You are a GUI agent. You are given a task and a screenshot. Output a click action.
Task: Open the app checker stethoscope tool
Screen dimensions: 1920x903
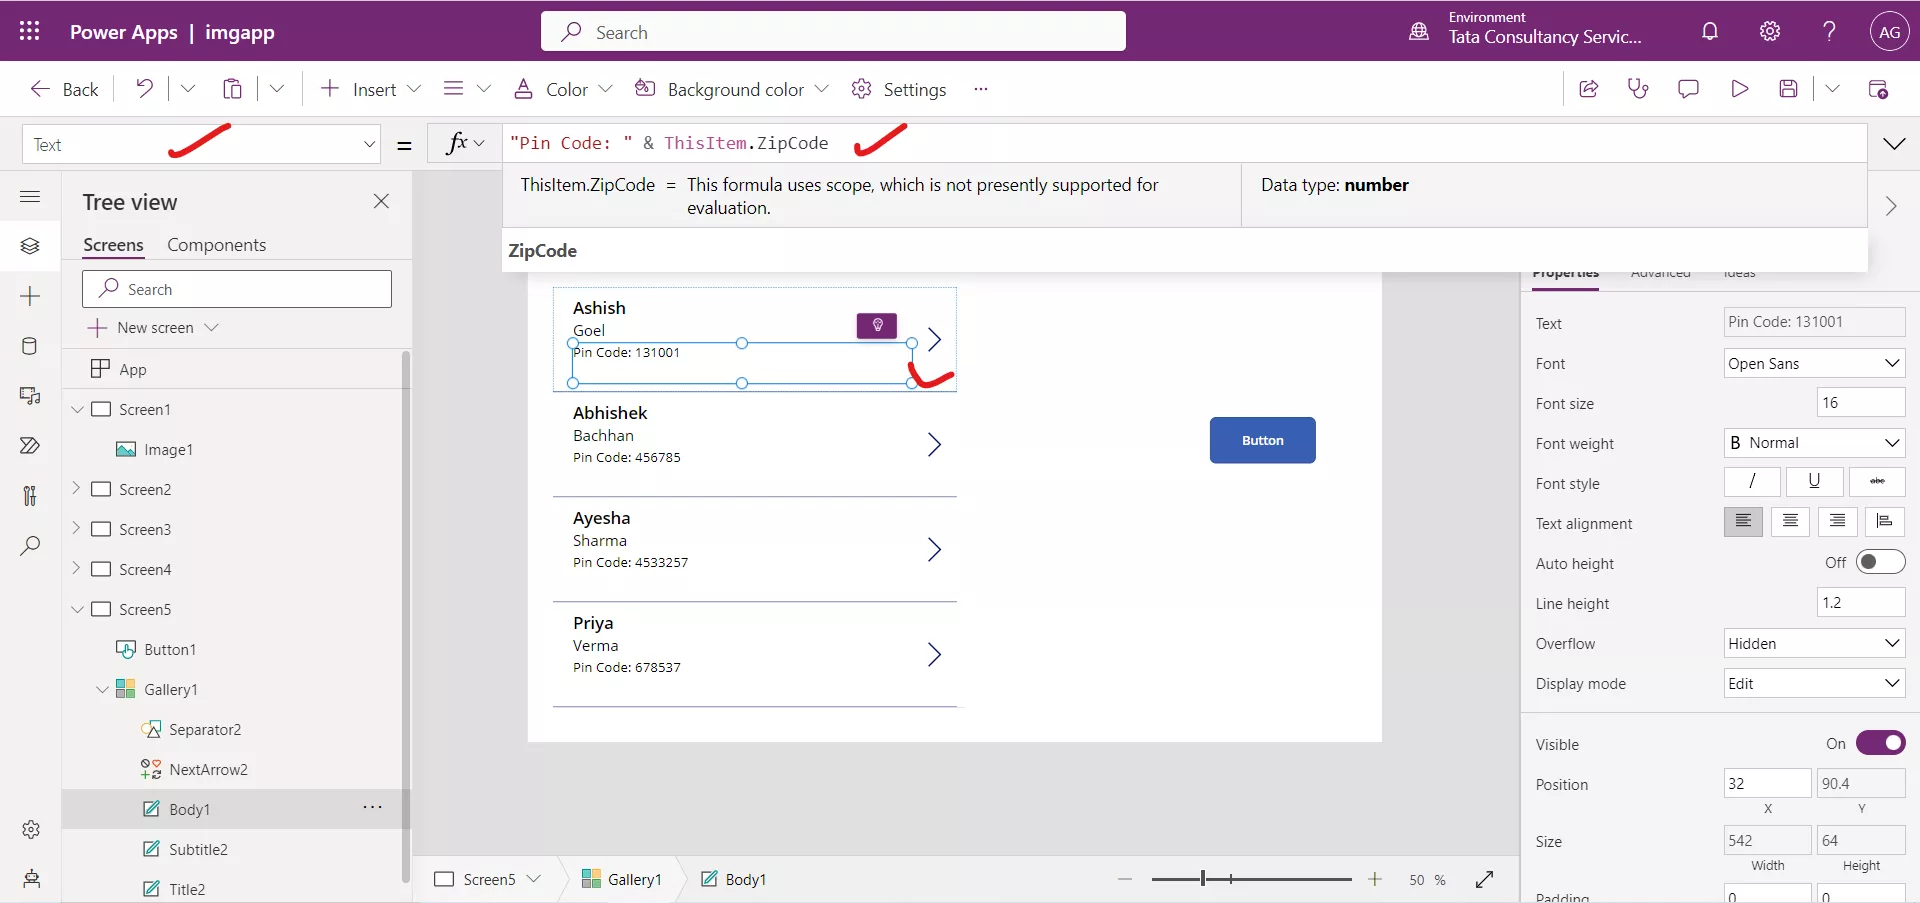[1639, 88]
